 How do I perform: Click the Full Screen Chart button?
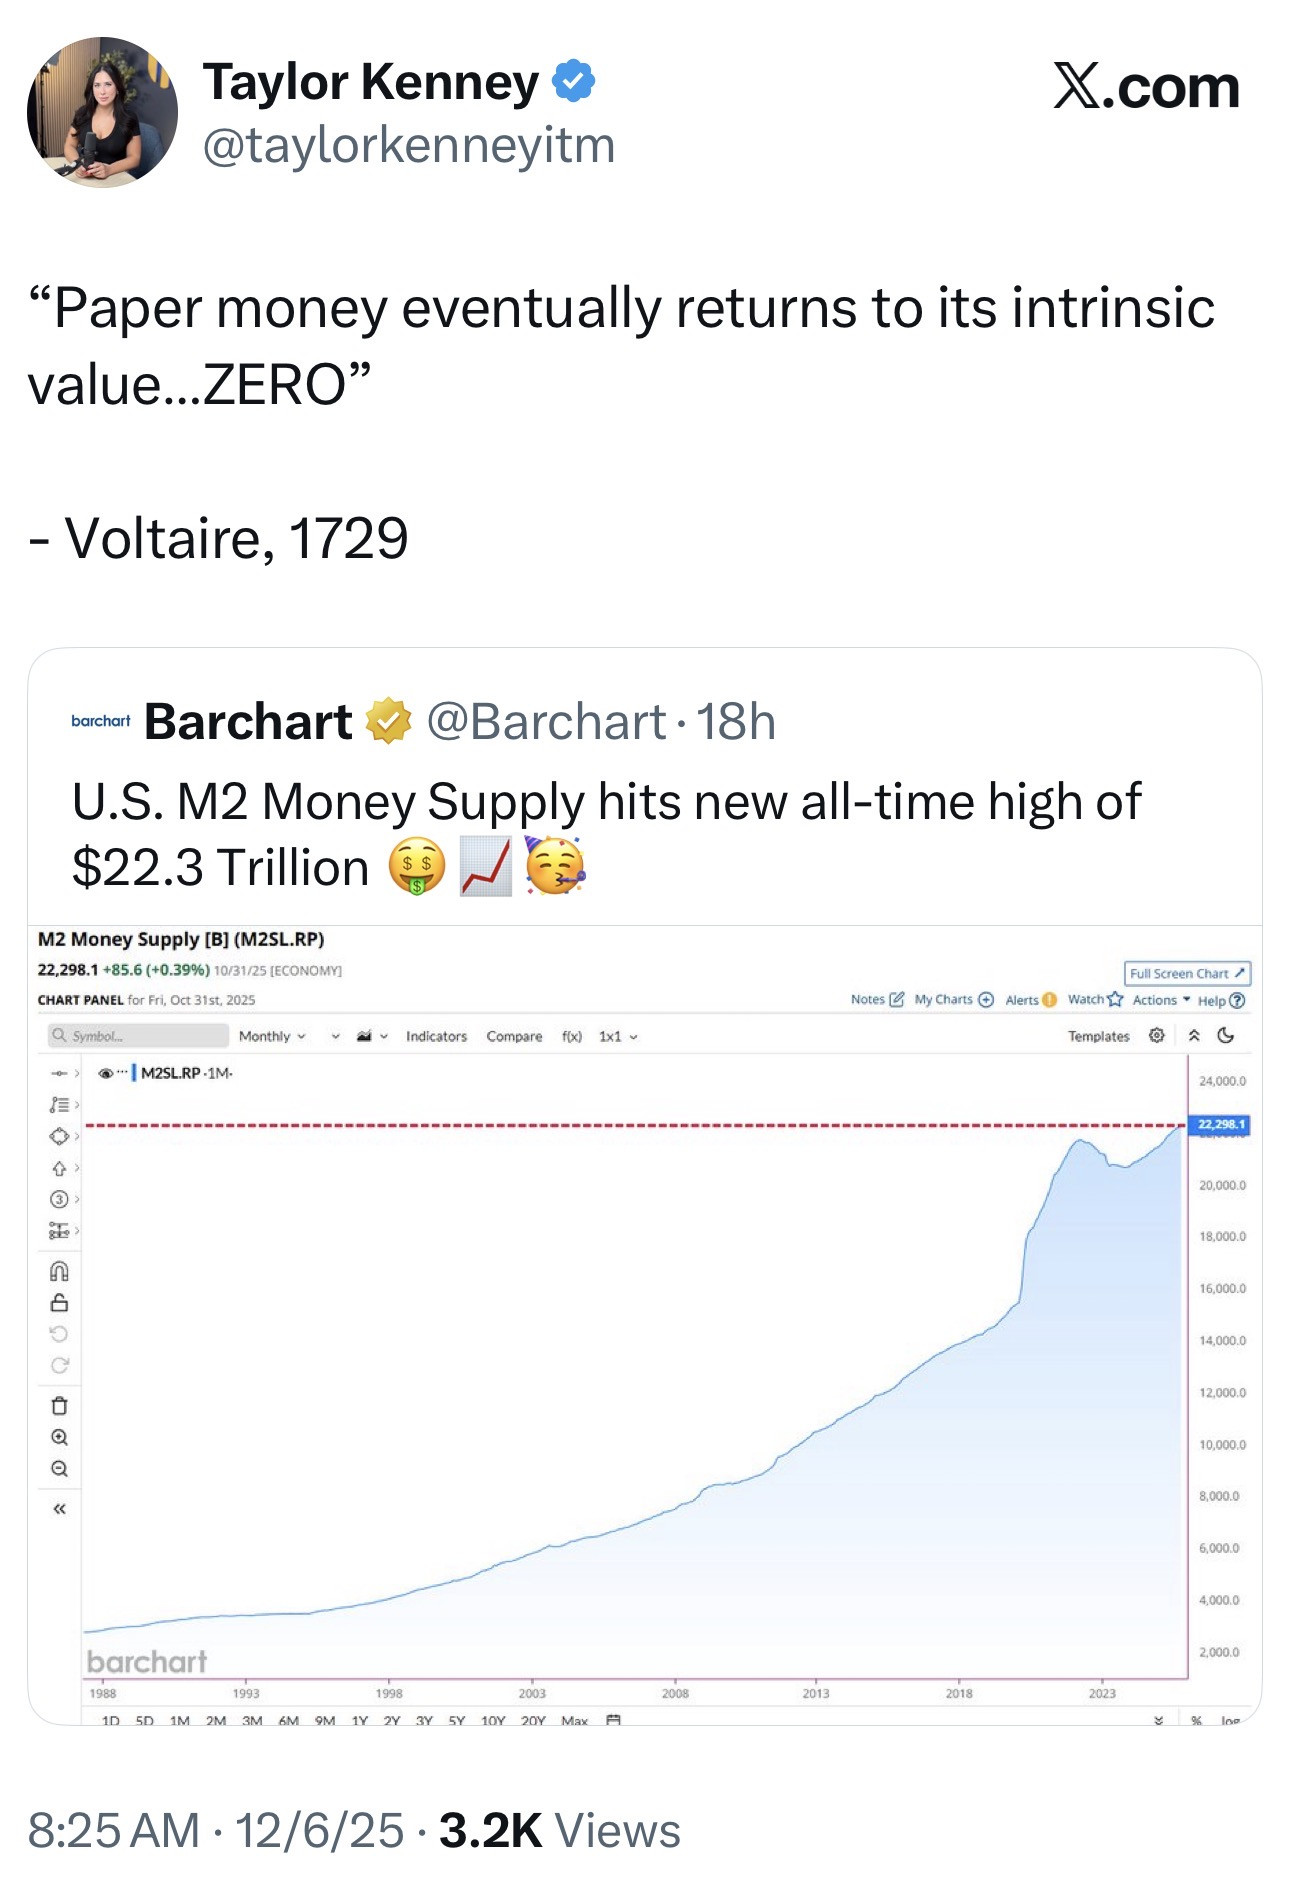[1187, 974]
